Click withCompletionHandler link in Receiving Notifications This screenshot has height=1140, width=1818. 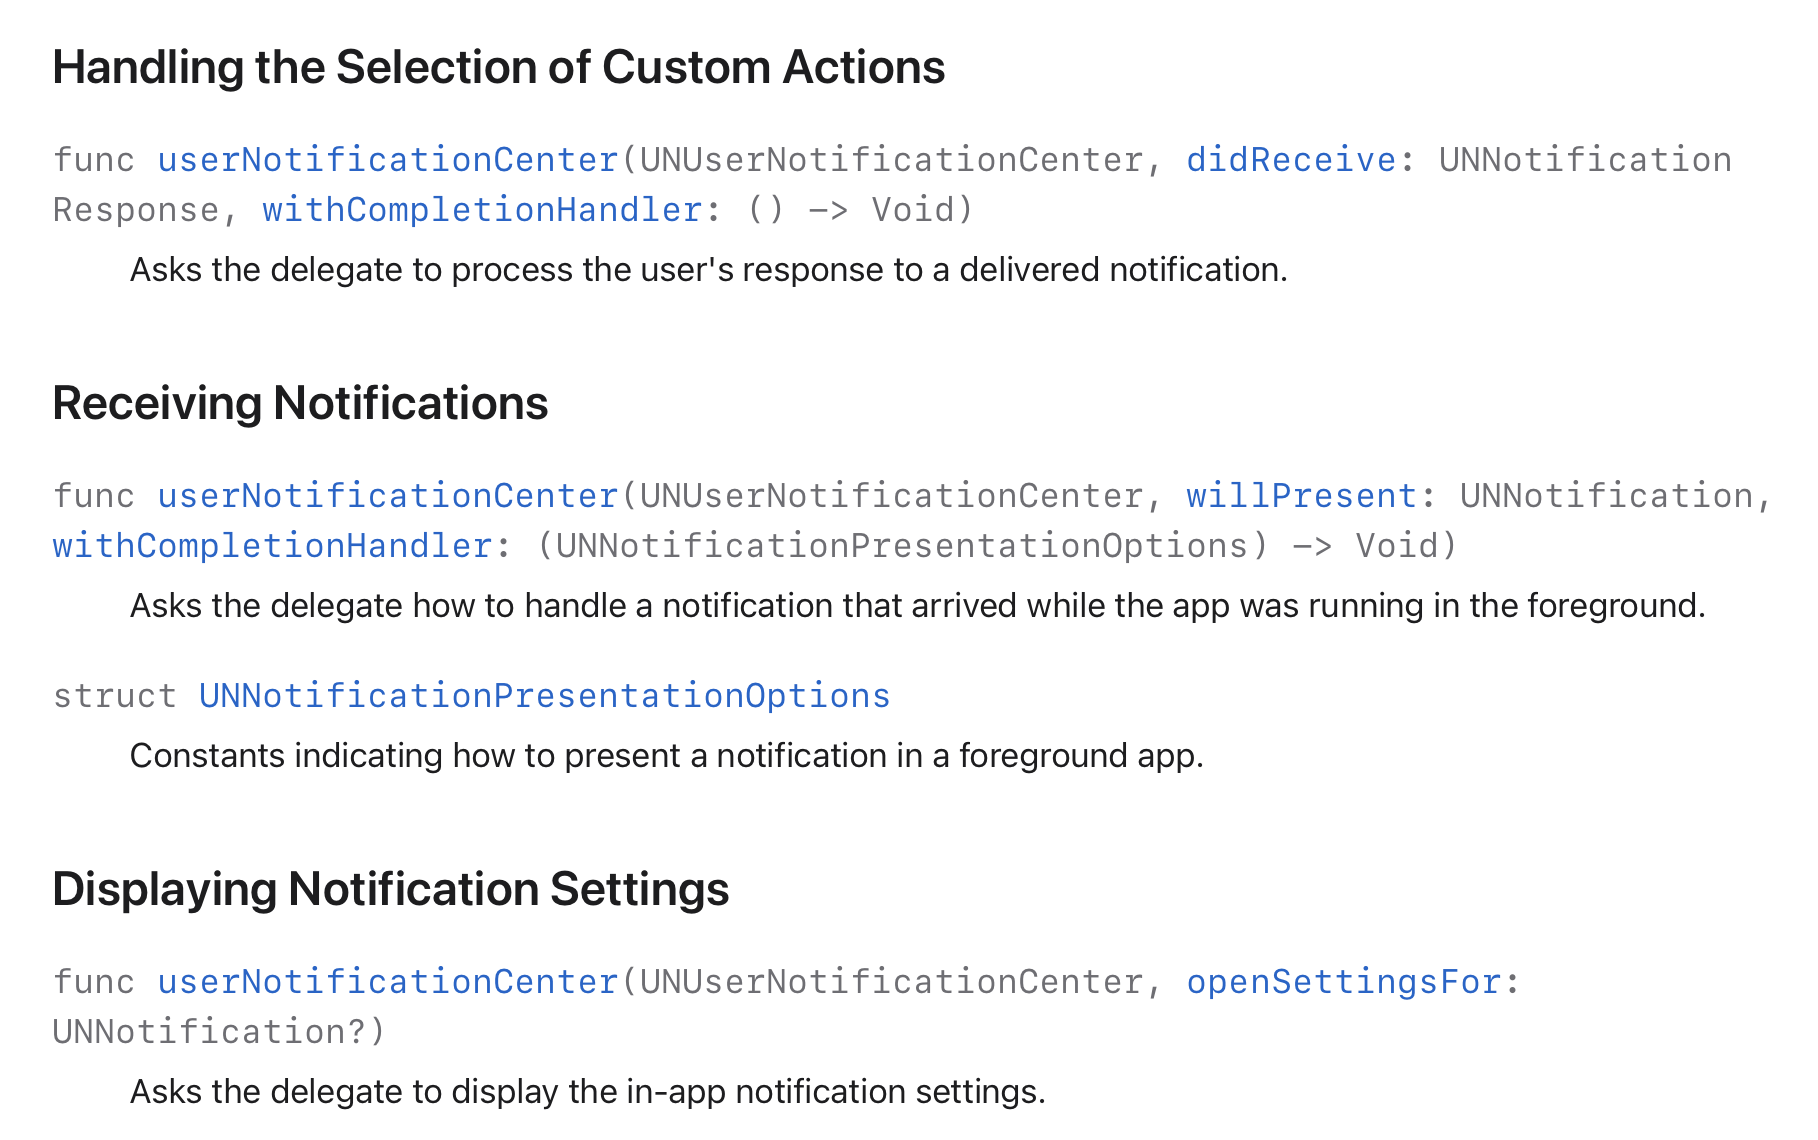tap(272, 546)
